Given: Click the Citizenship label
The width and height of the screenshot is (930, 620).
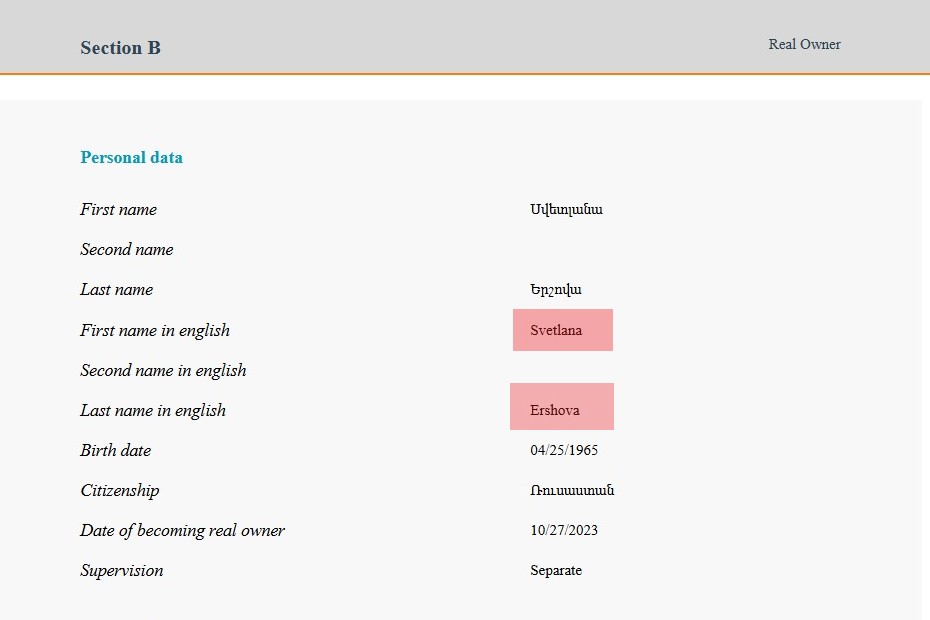Looking at the screenshot, I should click(x=120, y=491).
